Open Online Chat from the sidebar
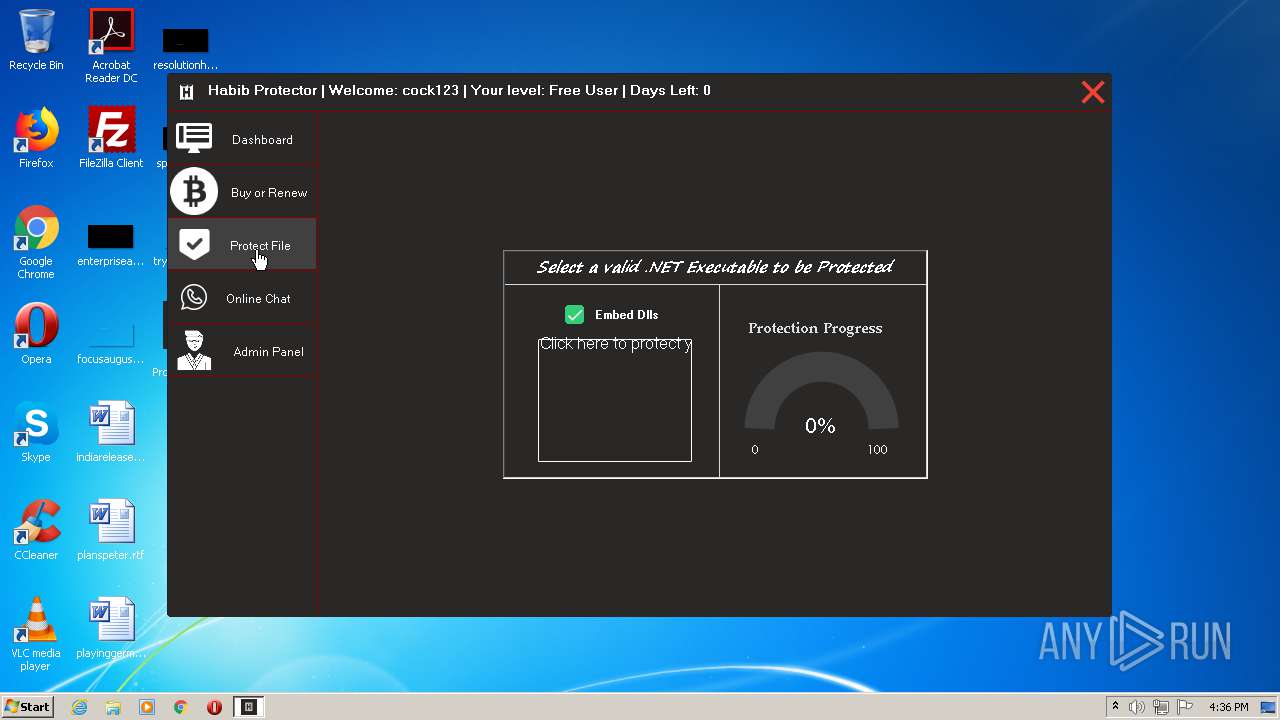Image resolution: width=1280 pixels, height=720 pixels. (242, 298)
